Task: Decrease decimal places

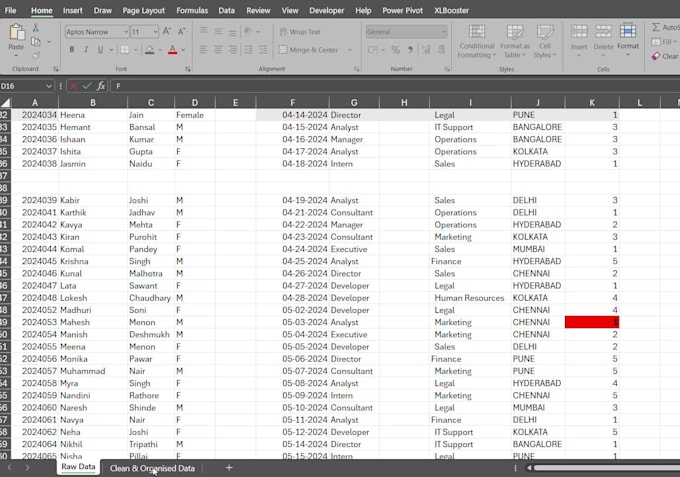Action: (x=441, y=50)
